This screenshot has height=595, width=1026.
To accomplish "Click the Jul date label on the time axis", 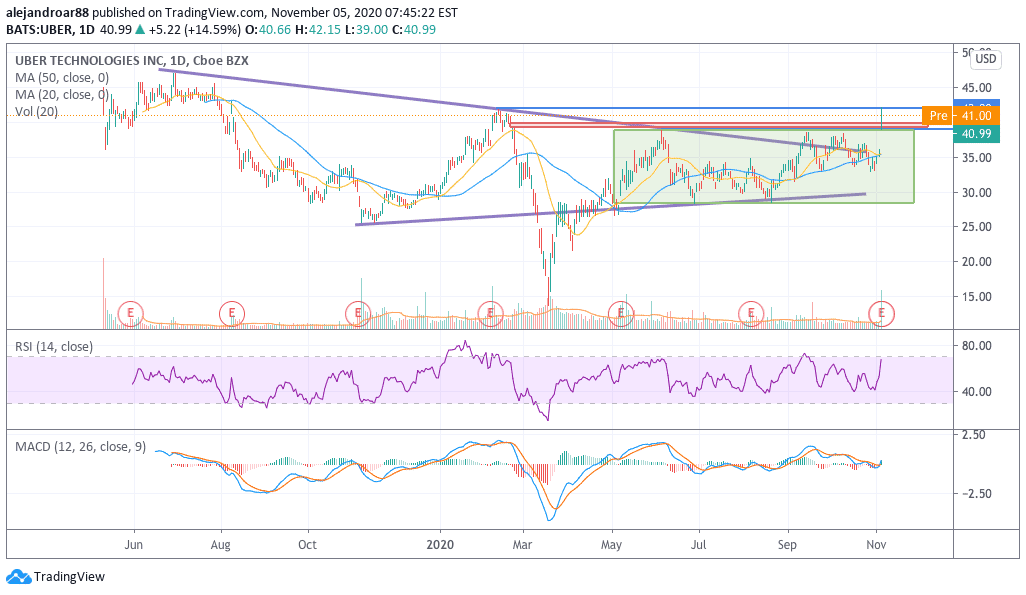I will point(699,545).
